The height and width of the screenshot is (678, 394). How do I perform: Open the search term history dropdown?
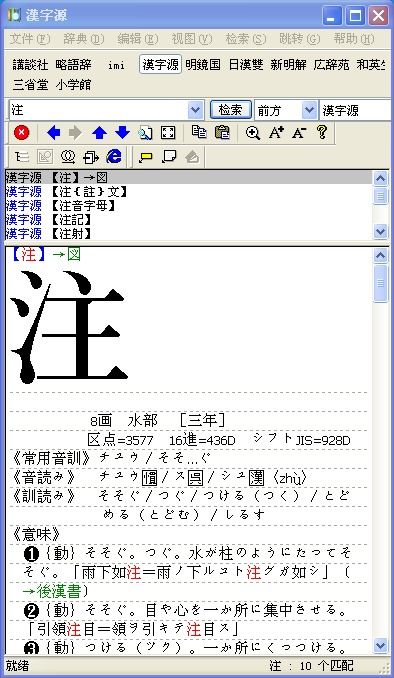[x=195, y=111]
